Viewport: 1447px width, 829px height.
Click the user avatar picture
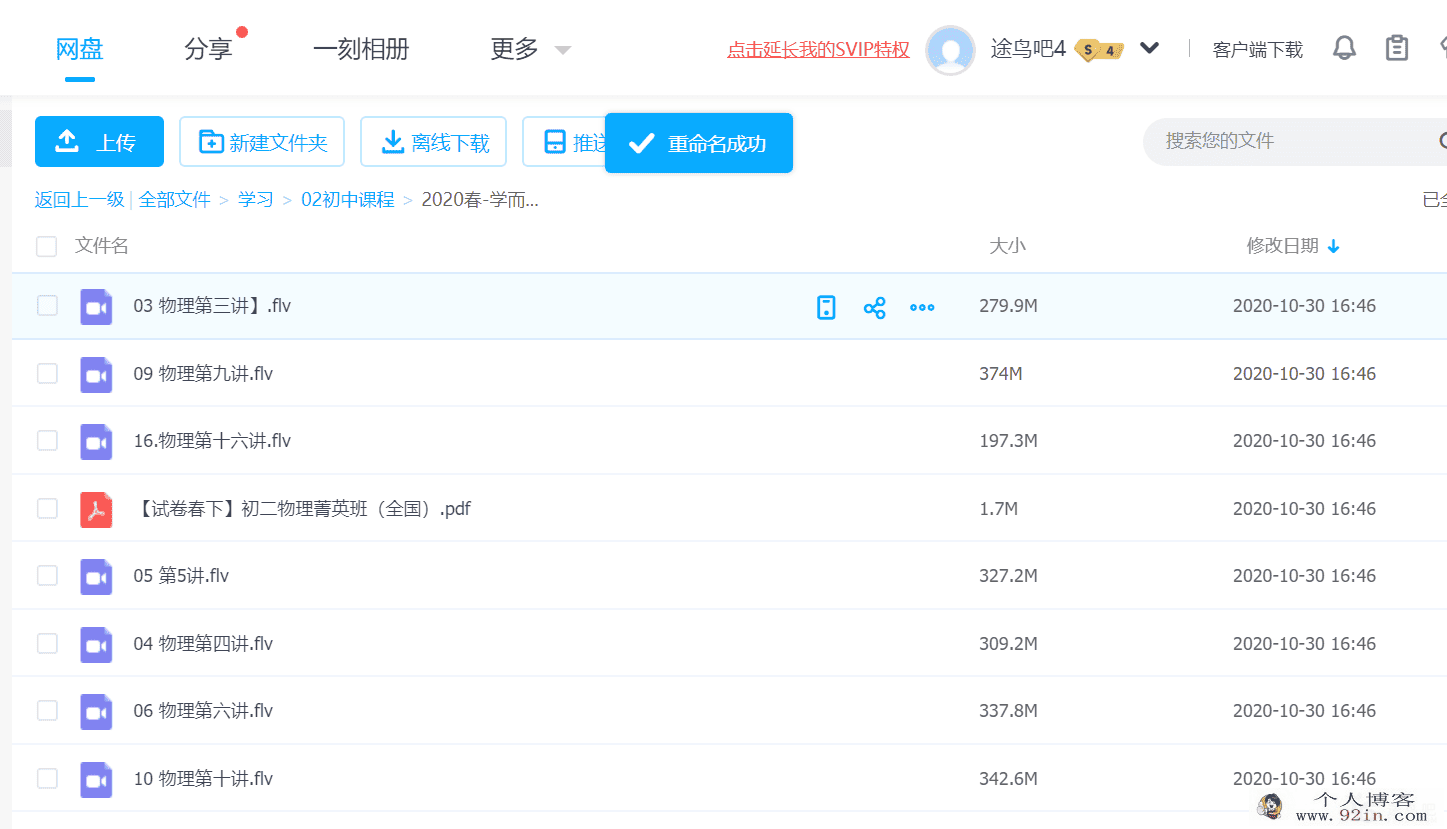(x=950, y=50)
